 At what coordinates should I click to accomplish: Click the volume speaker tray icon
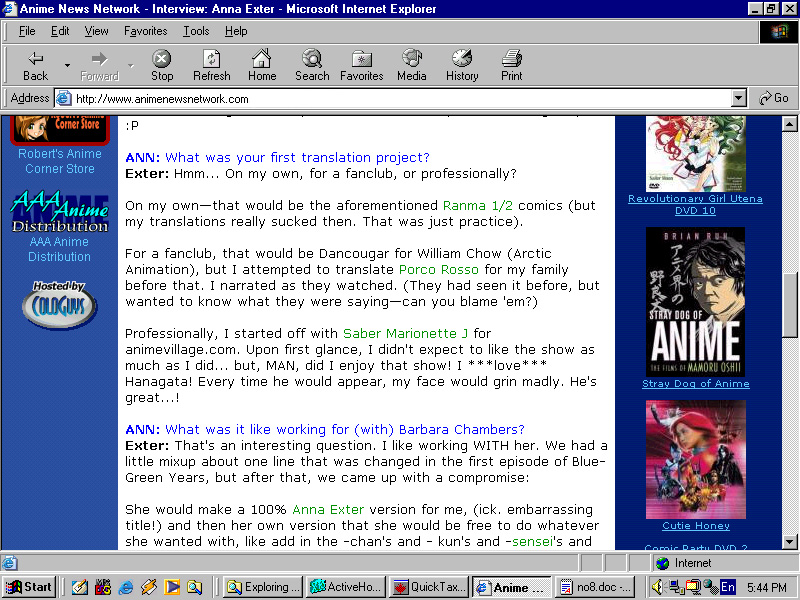pos(658,587)
